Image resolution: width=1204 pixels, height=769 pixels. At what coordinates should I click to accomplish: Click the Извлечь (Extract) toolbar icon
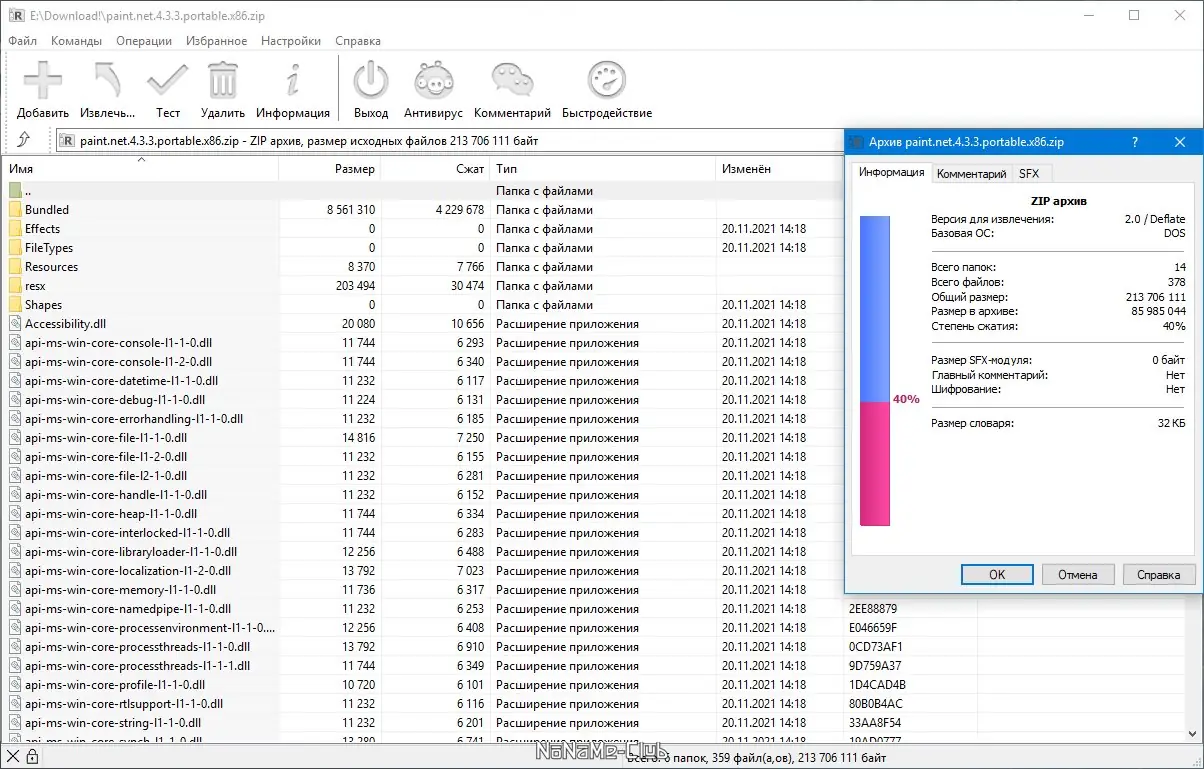pyautogui.click(x=107, y=80)
